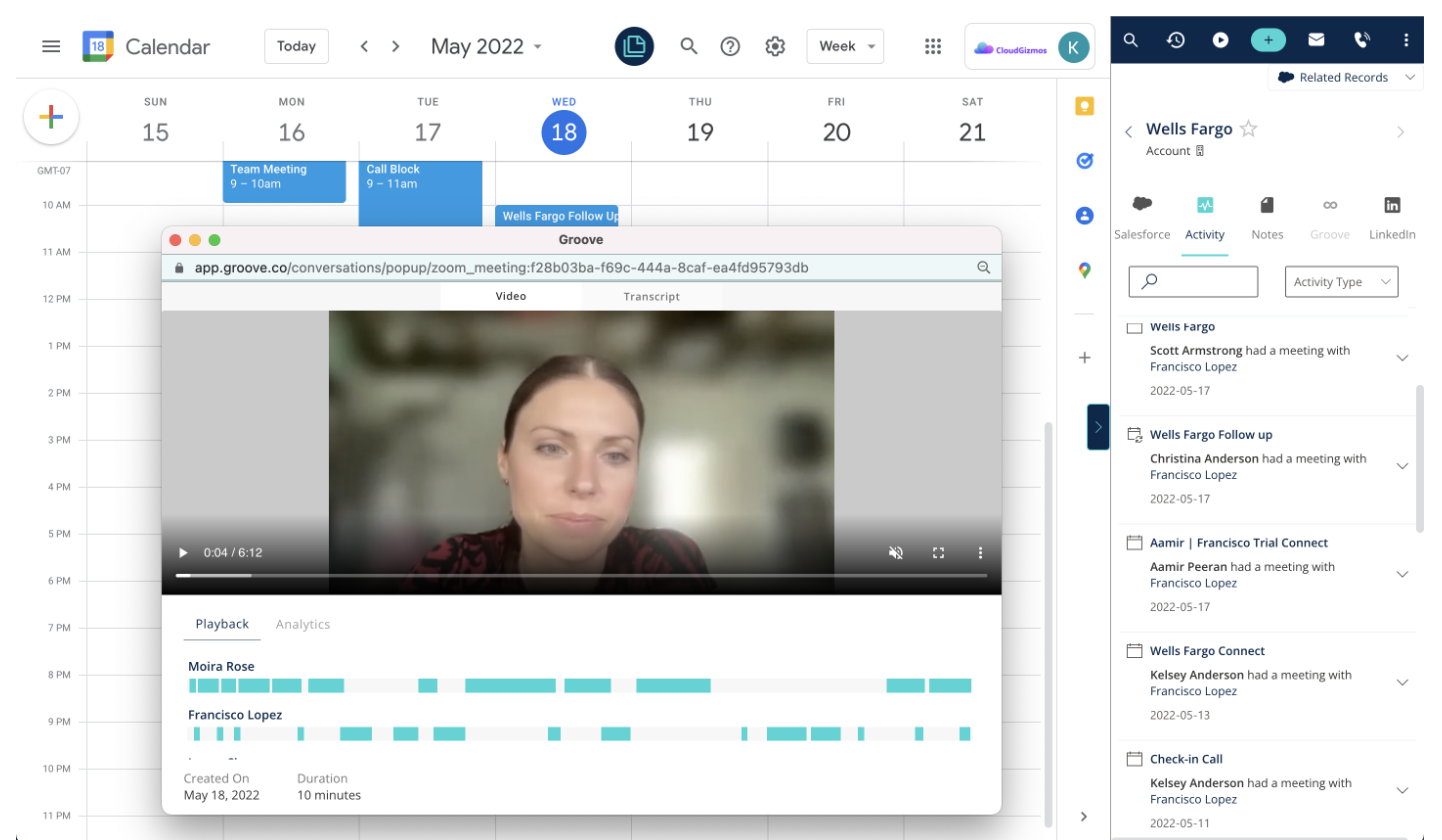The height and width of the screenshot is (840, 1442).
Task: Switch to the Analytics tab
Action: (303, 624)
